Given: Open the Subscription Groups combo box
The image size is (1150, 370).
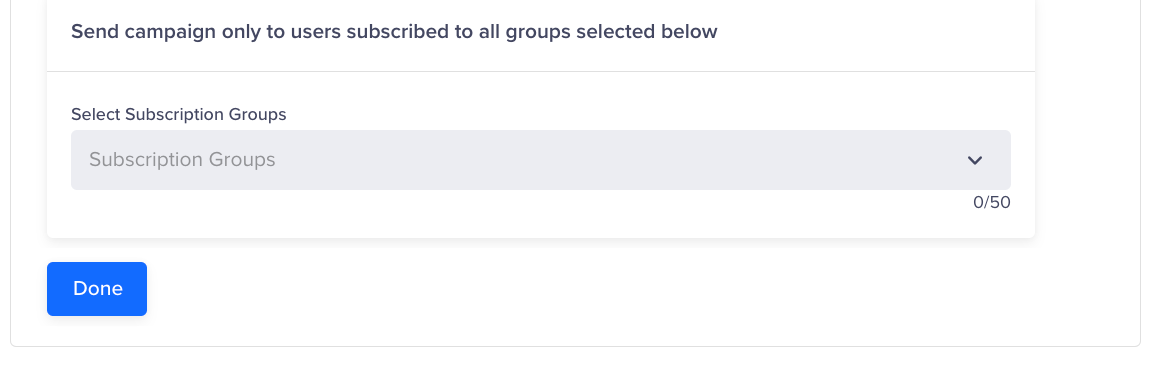Looking at the screenshot, I should (541, 160).
